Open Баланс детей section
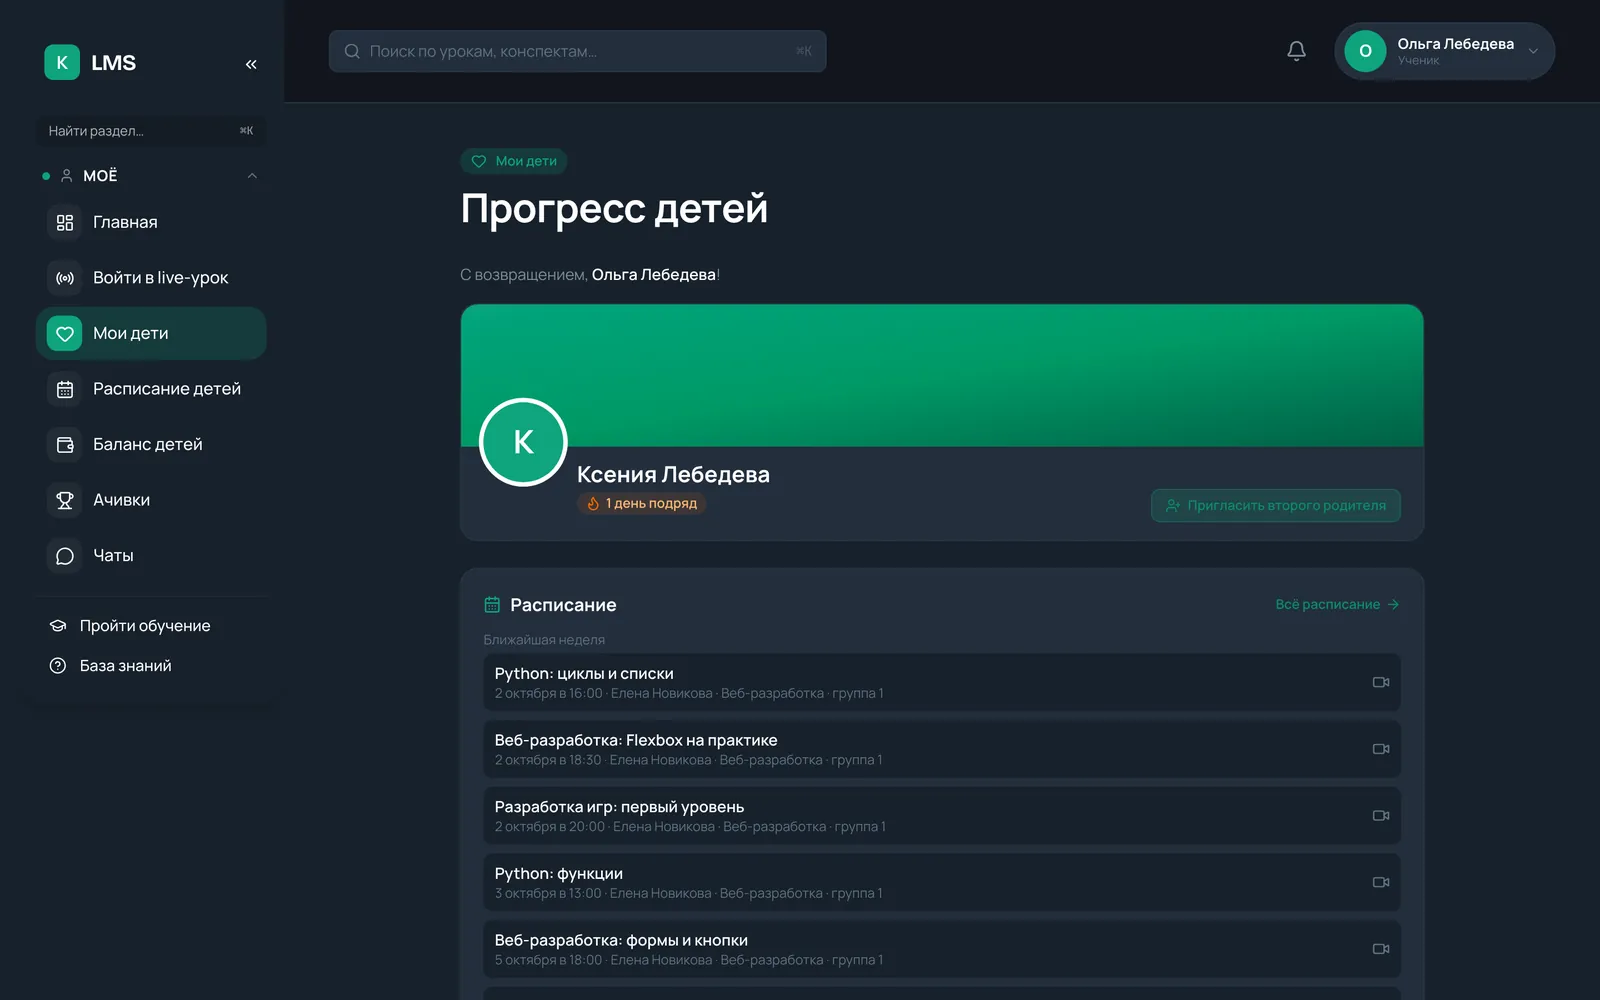The image size is (1600, 1000). click(x=151, y=444)
